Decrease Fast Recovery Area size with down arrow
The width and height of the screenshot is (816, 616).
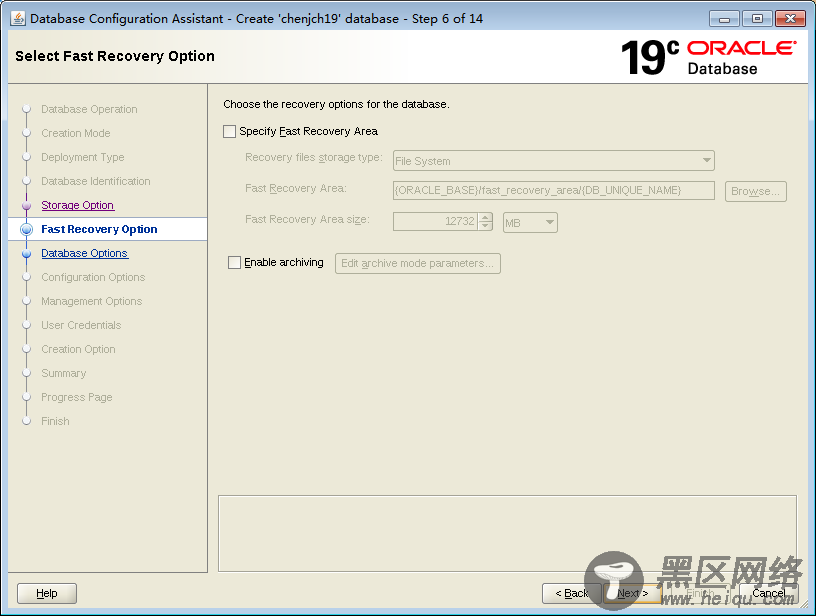[x=486, y=226]
